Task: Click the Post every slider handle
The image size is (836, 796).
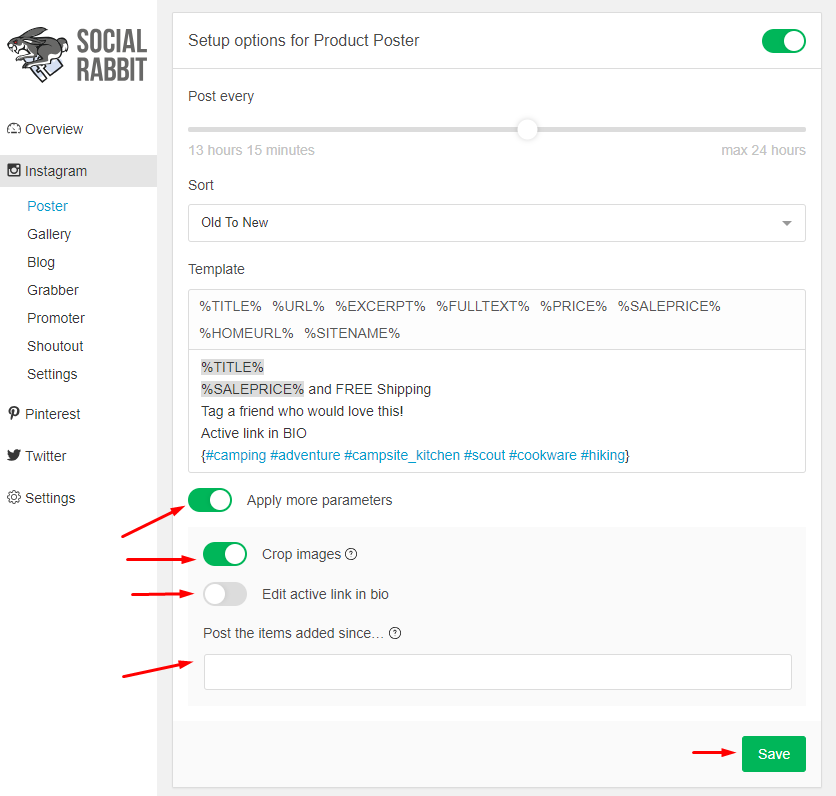Action: (527, 130)
